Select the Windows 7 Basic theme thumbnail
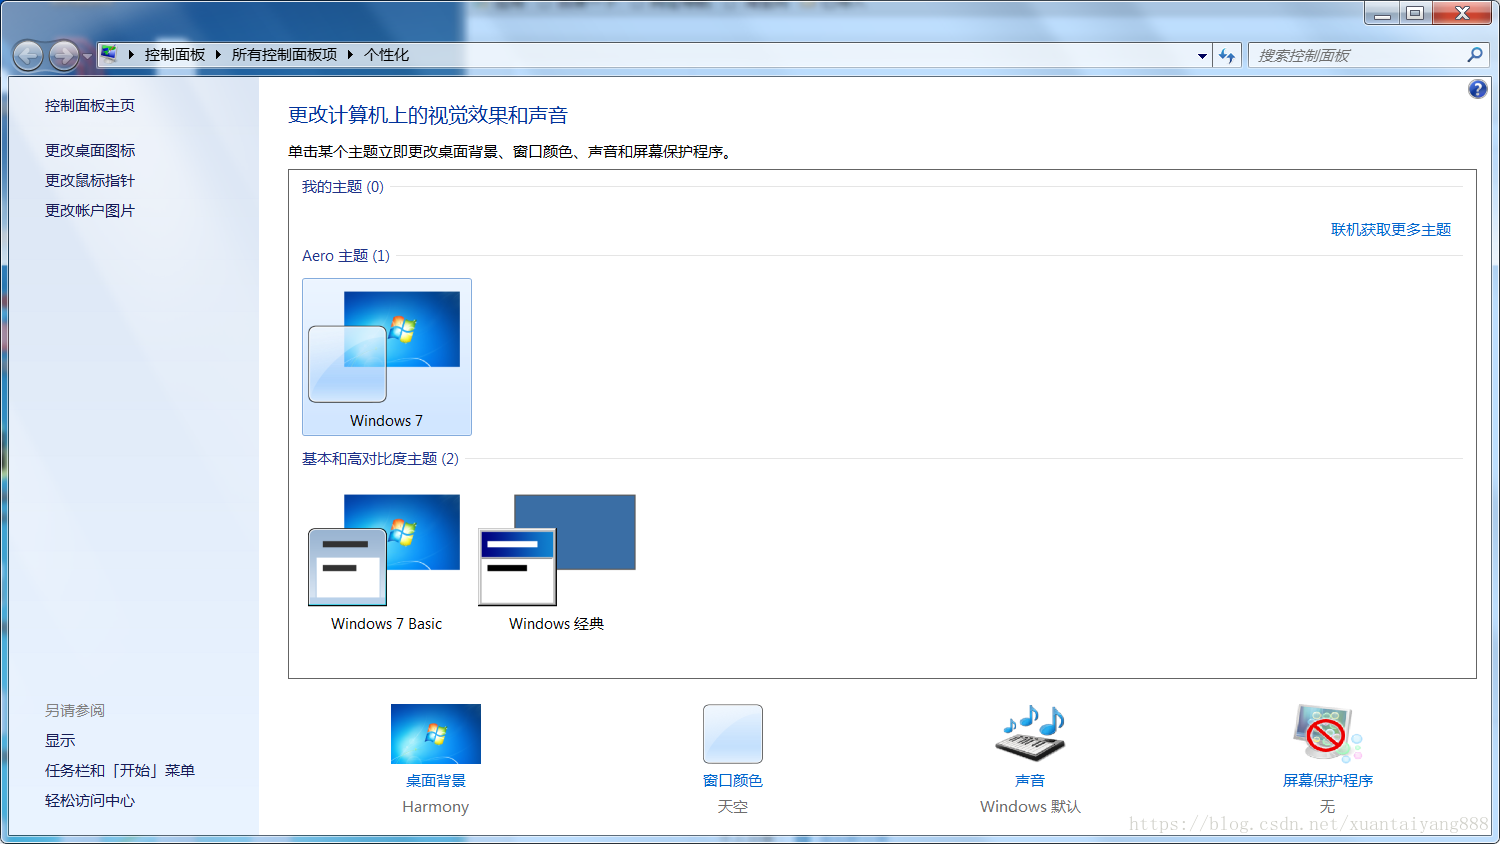 387,560
